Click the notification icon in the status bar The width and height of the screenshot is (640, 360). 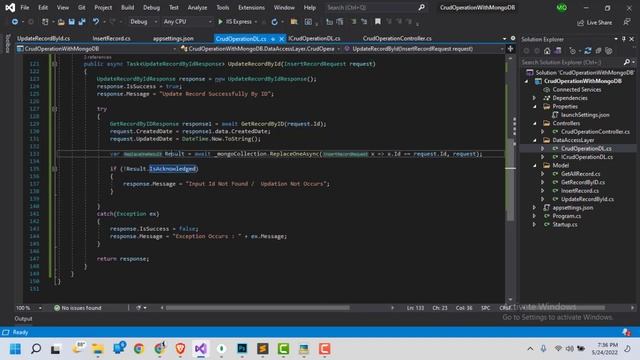626,332
